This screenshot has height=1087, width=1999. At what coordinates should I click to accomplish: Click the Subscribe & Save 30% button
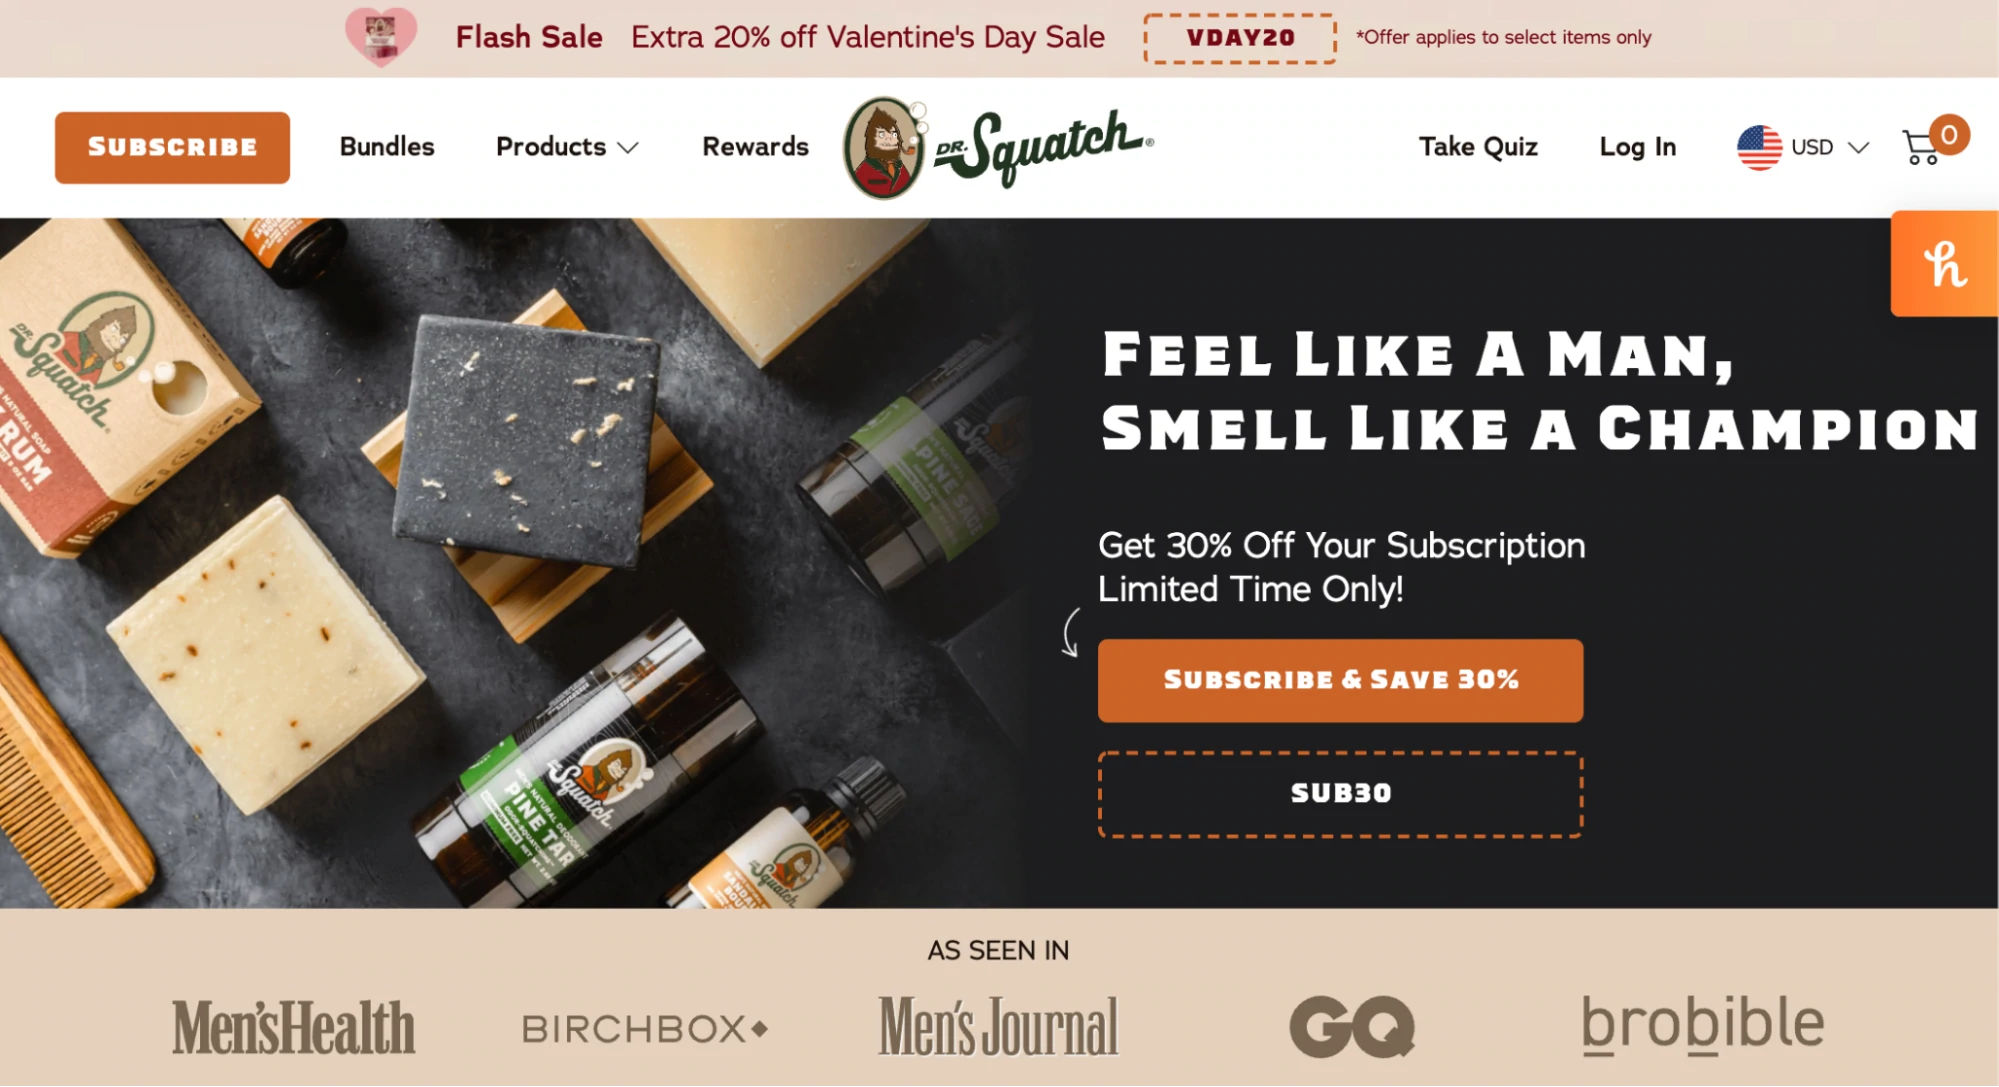click(x=1340, y=680)
